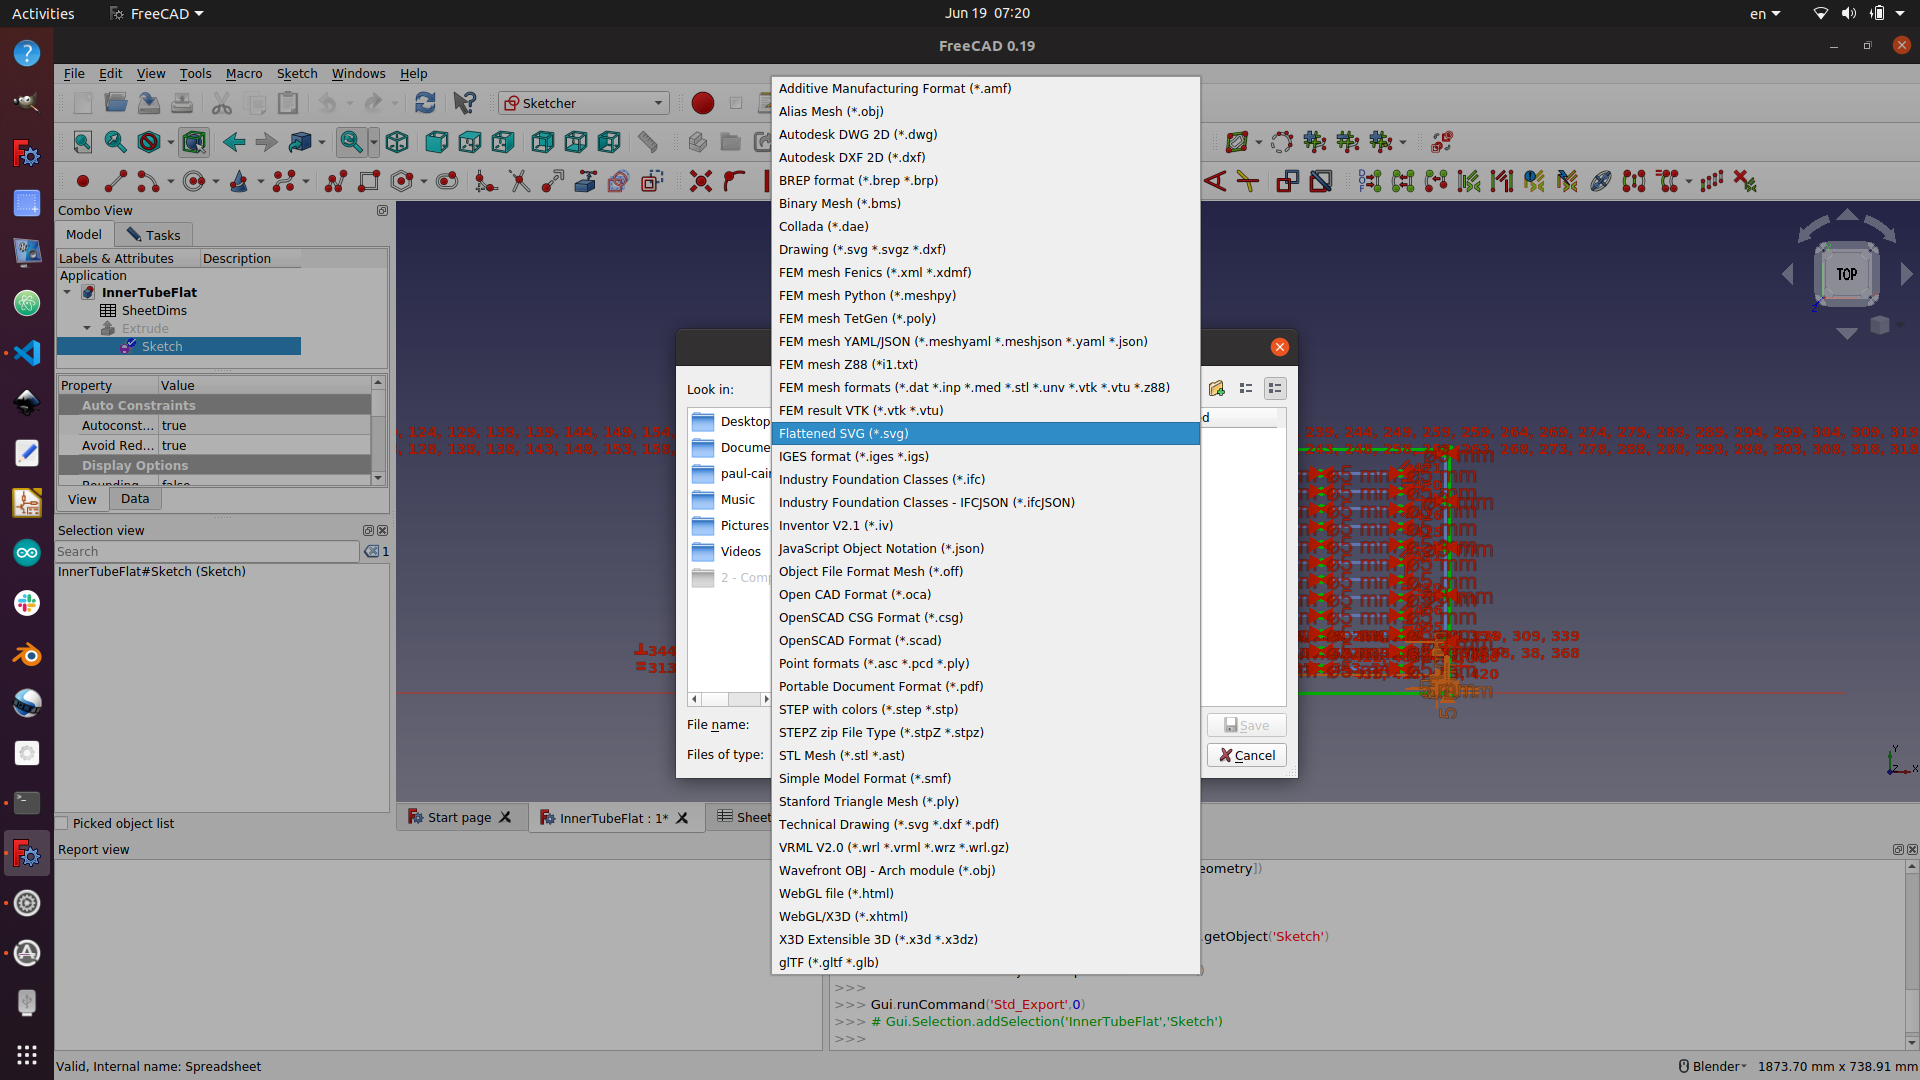The height and width of the screenshot is (1080, 1920).
Task: Click the Open document folder icon
Action: tap(116, 103)
